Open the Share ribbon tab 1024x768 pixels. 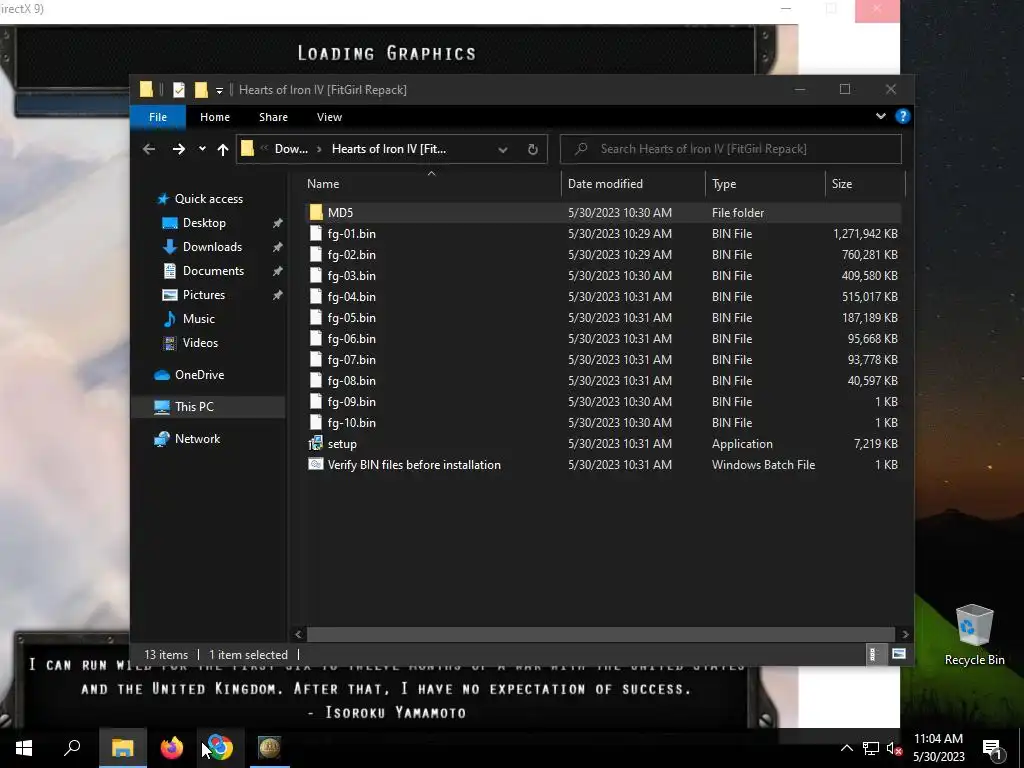click(x=273, y=117)
